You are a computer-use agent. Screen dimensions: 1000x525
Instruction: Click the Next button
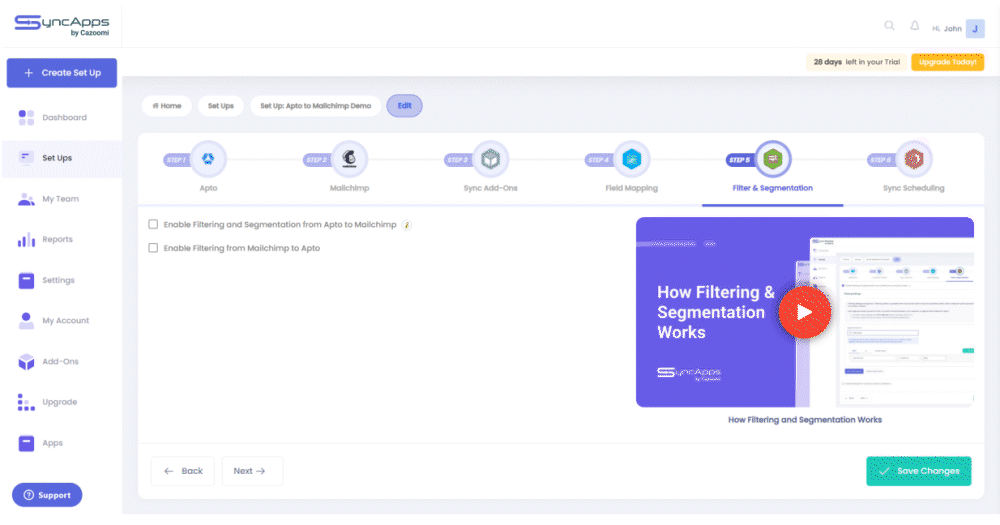pos(252,471)
